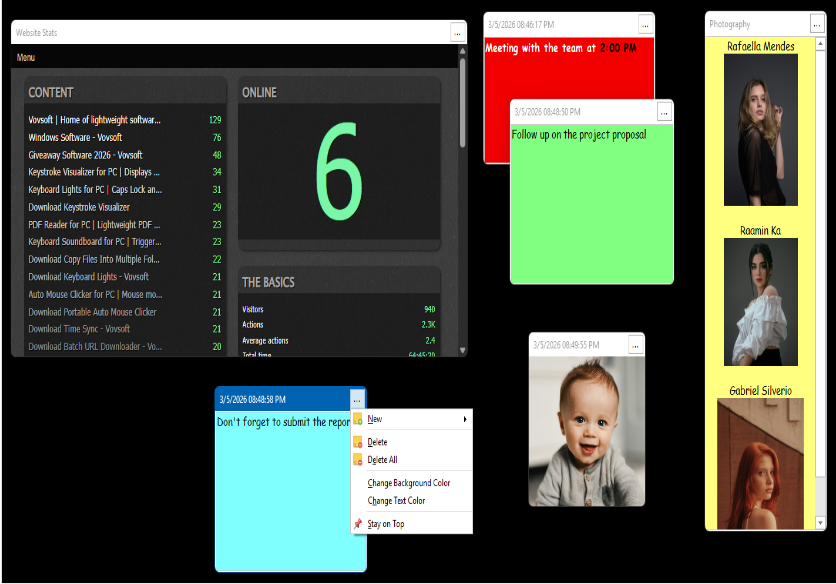Viewport: 836px width, 584px height.
Task: Click the Stay on Top pin icon
Action: 358,524
